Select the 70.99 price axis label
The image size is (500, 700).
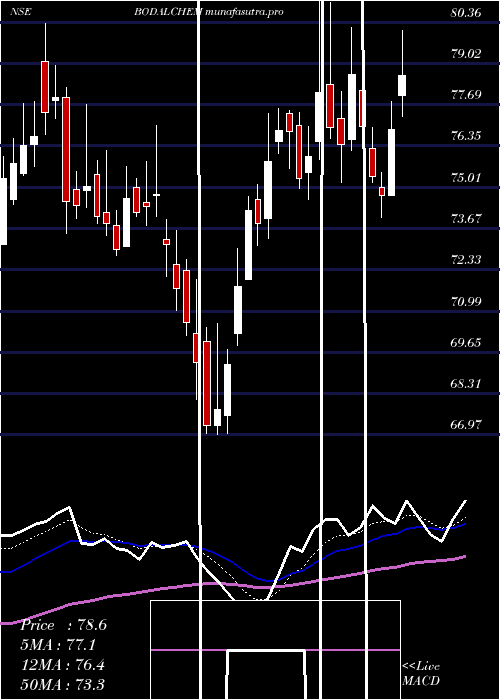(466, 301)
